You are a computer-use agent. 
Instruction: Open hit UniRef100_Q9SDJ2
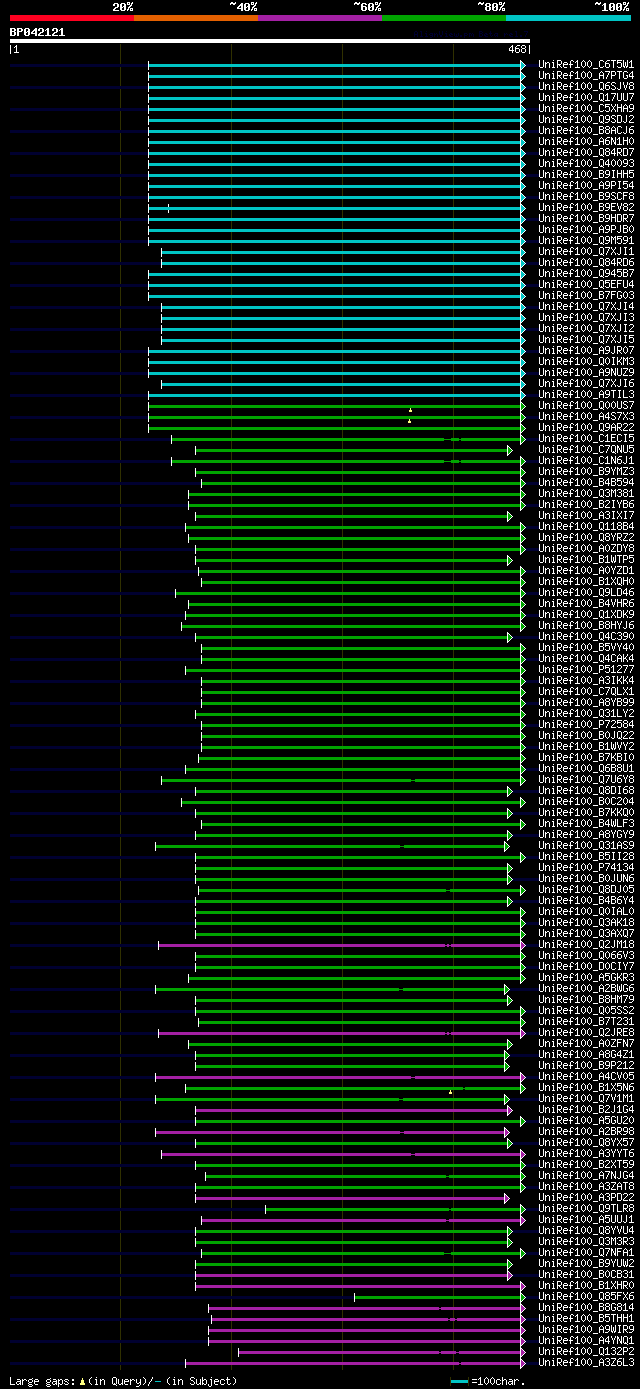pos(586,119)
